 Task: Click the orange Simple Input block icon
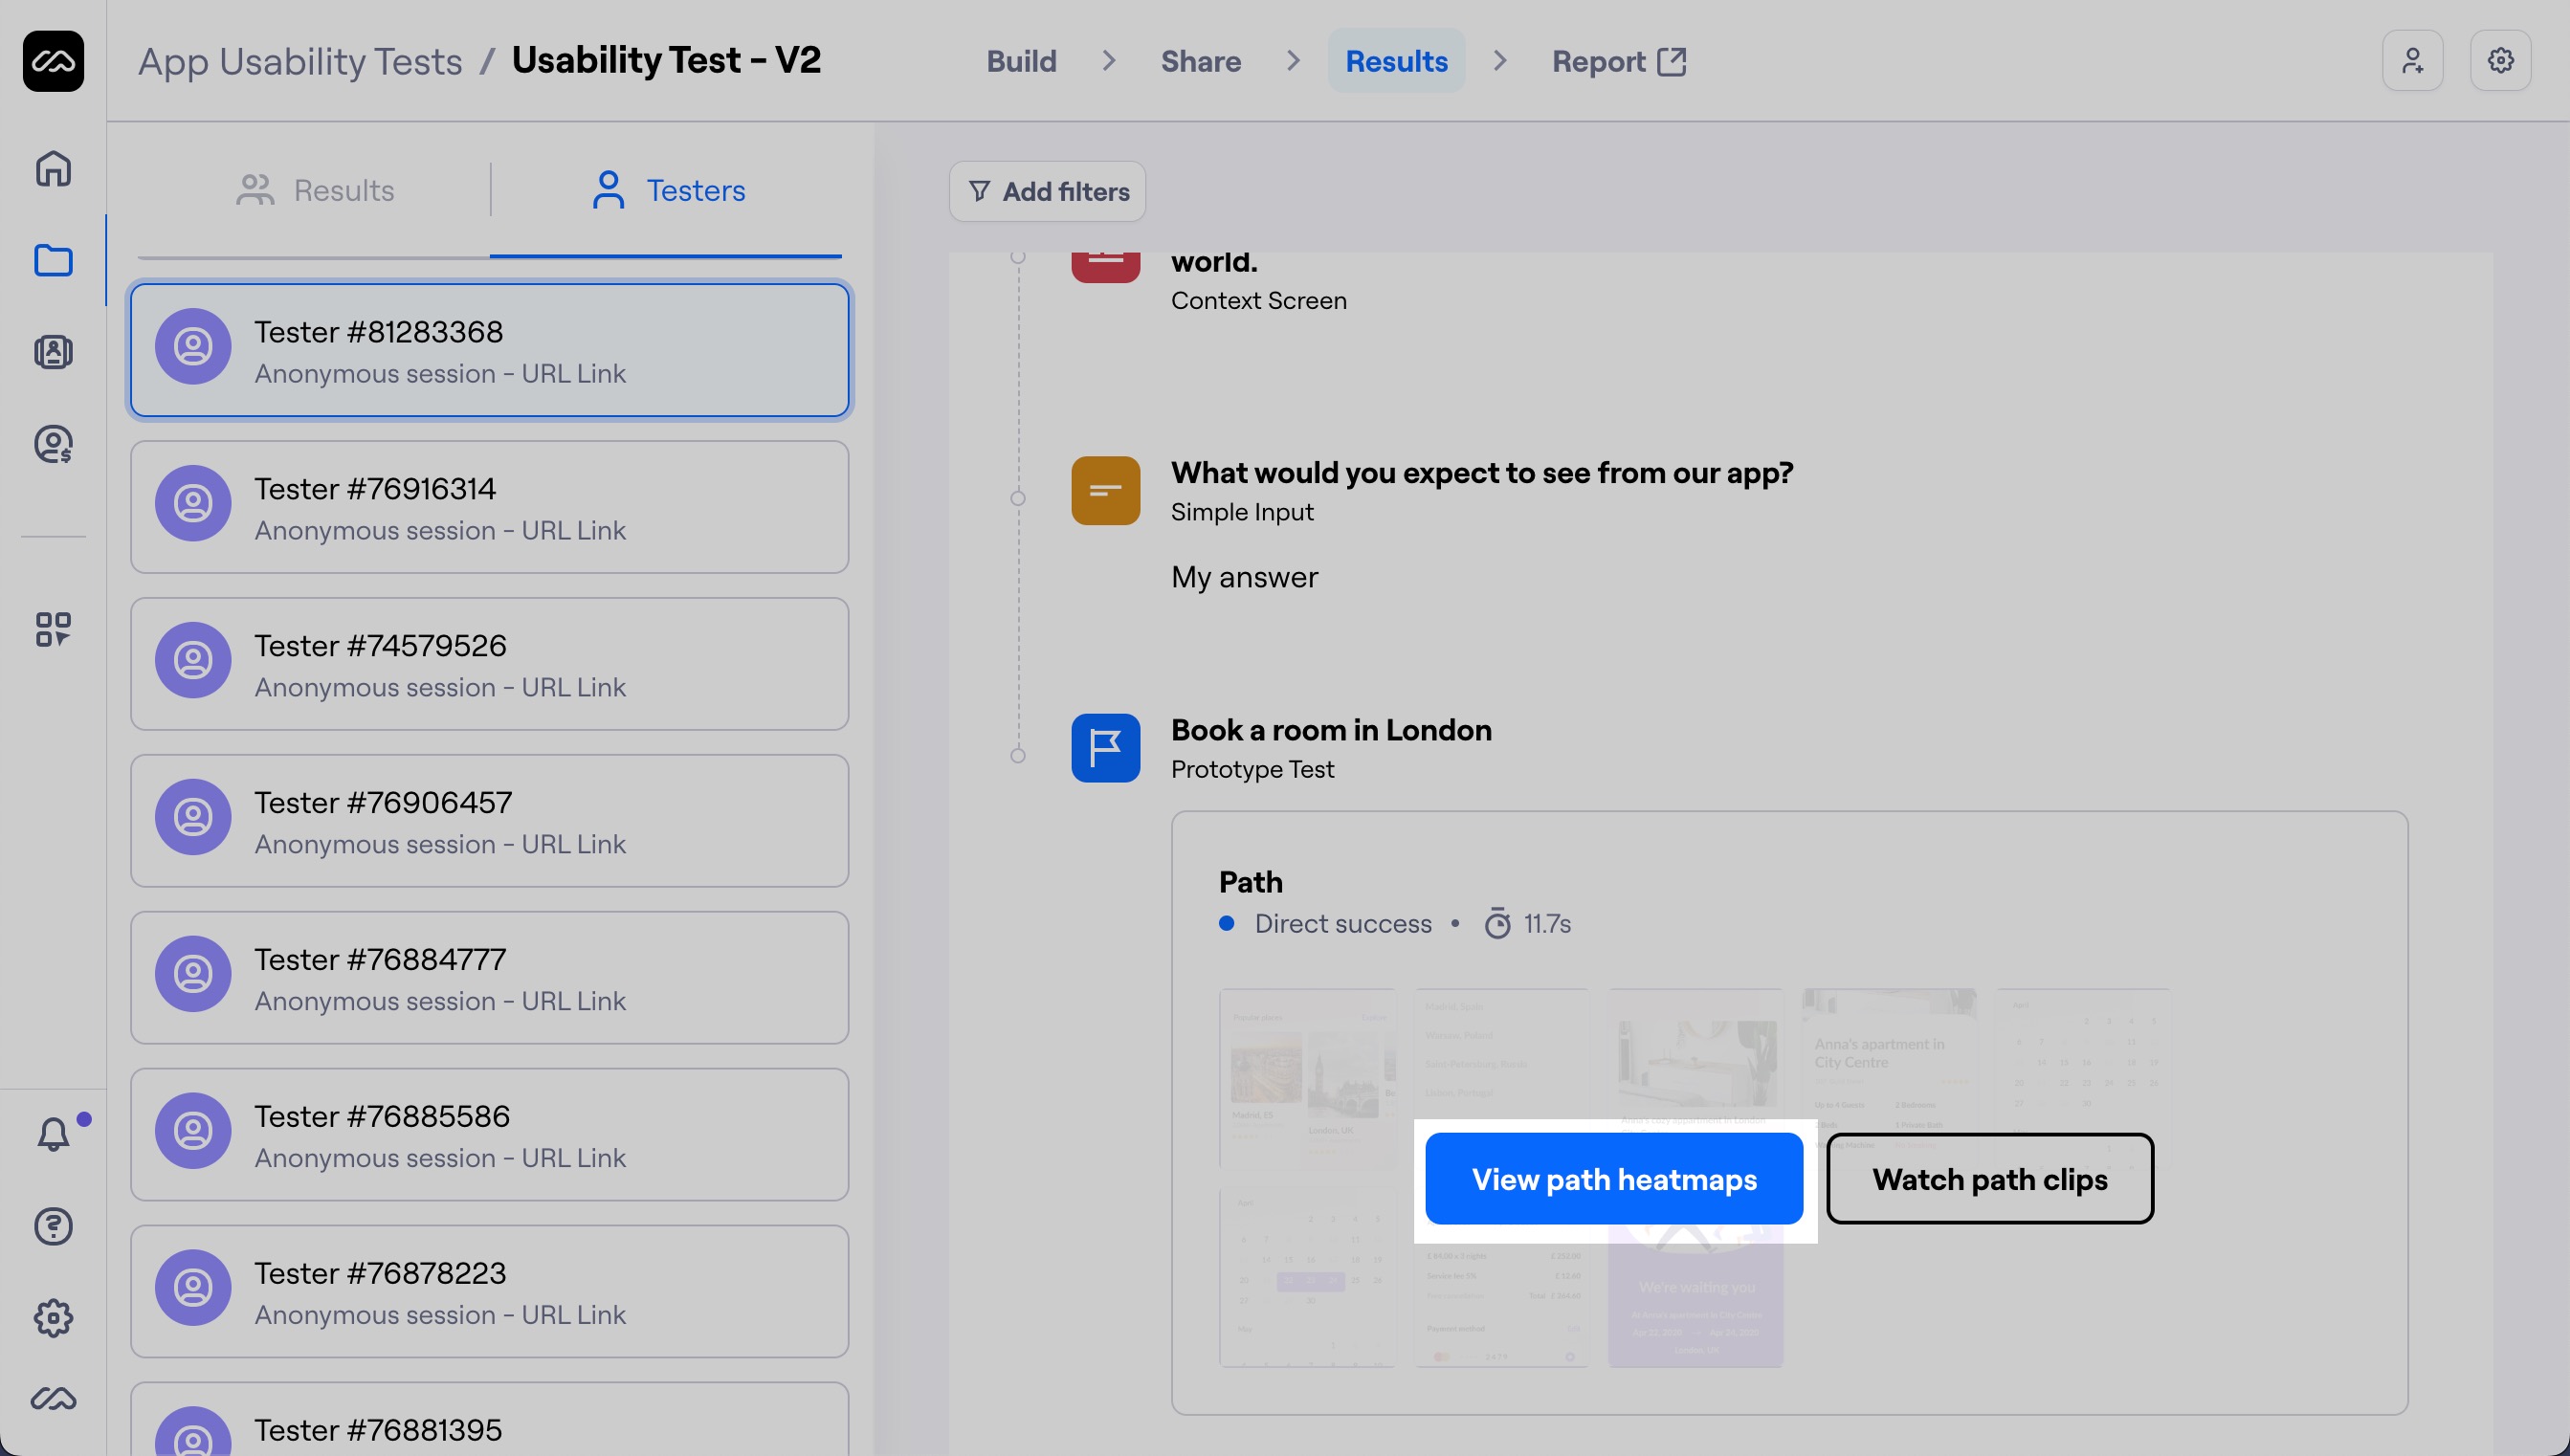[1105, 491]
